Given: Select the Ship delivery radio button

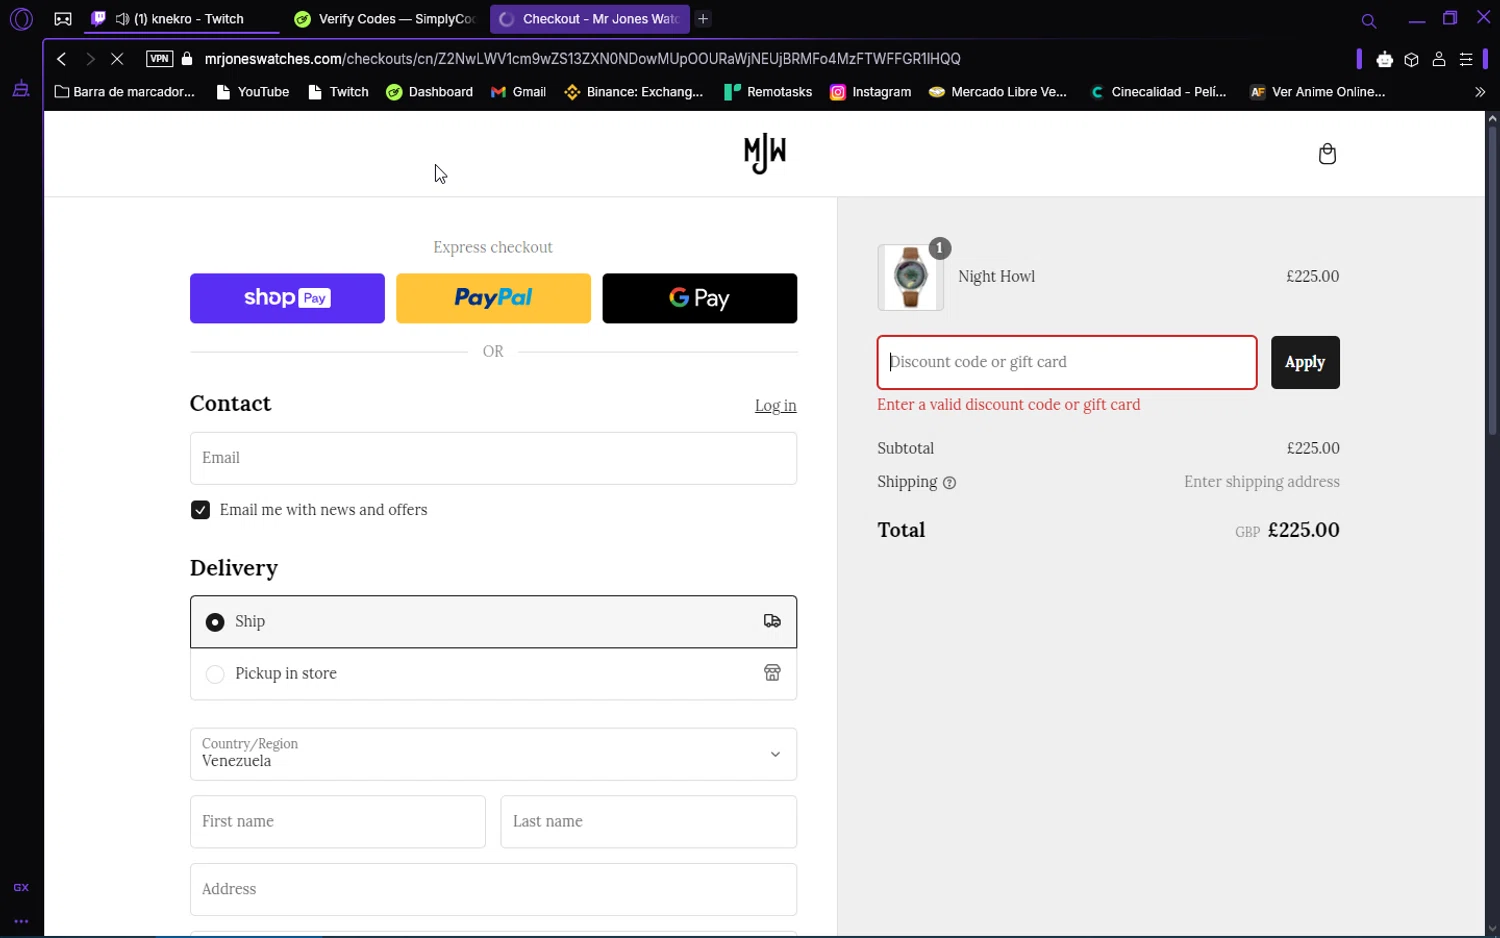Looking at the screenshot, I should point(215,622).
